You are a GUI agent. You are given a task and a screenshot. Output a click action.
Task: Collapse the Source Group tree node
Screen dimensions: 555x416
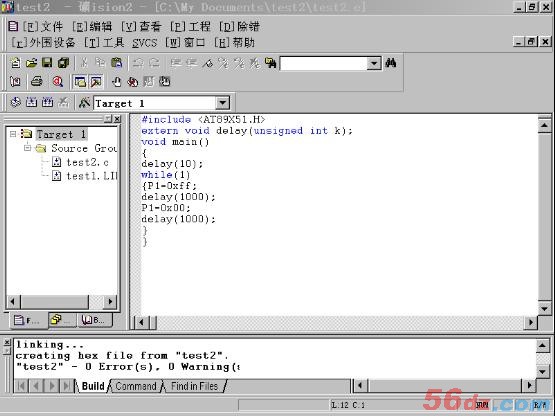(28, 148)
